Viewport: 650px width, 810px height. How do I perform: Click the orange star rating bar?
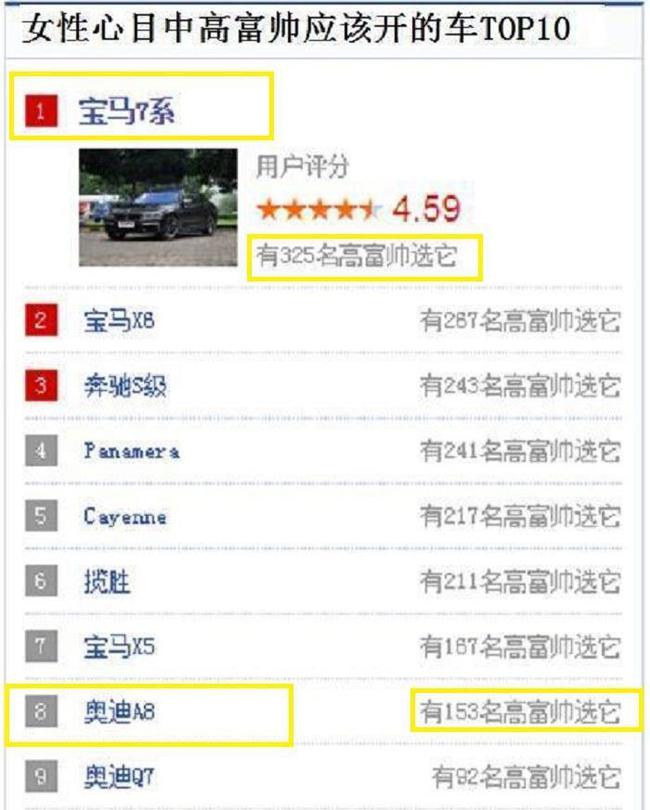point(319,210)
